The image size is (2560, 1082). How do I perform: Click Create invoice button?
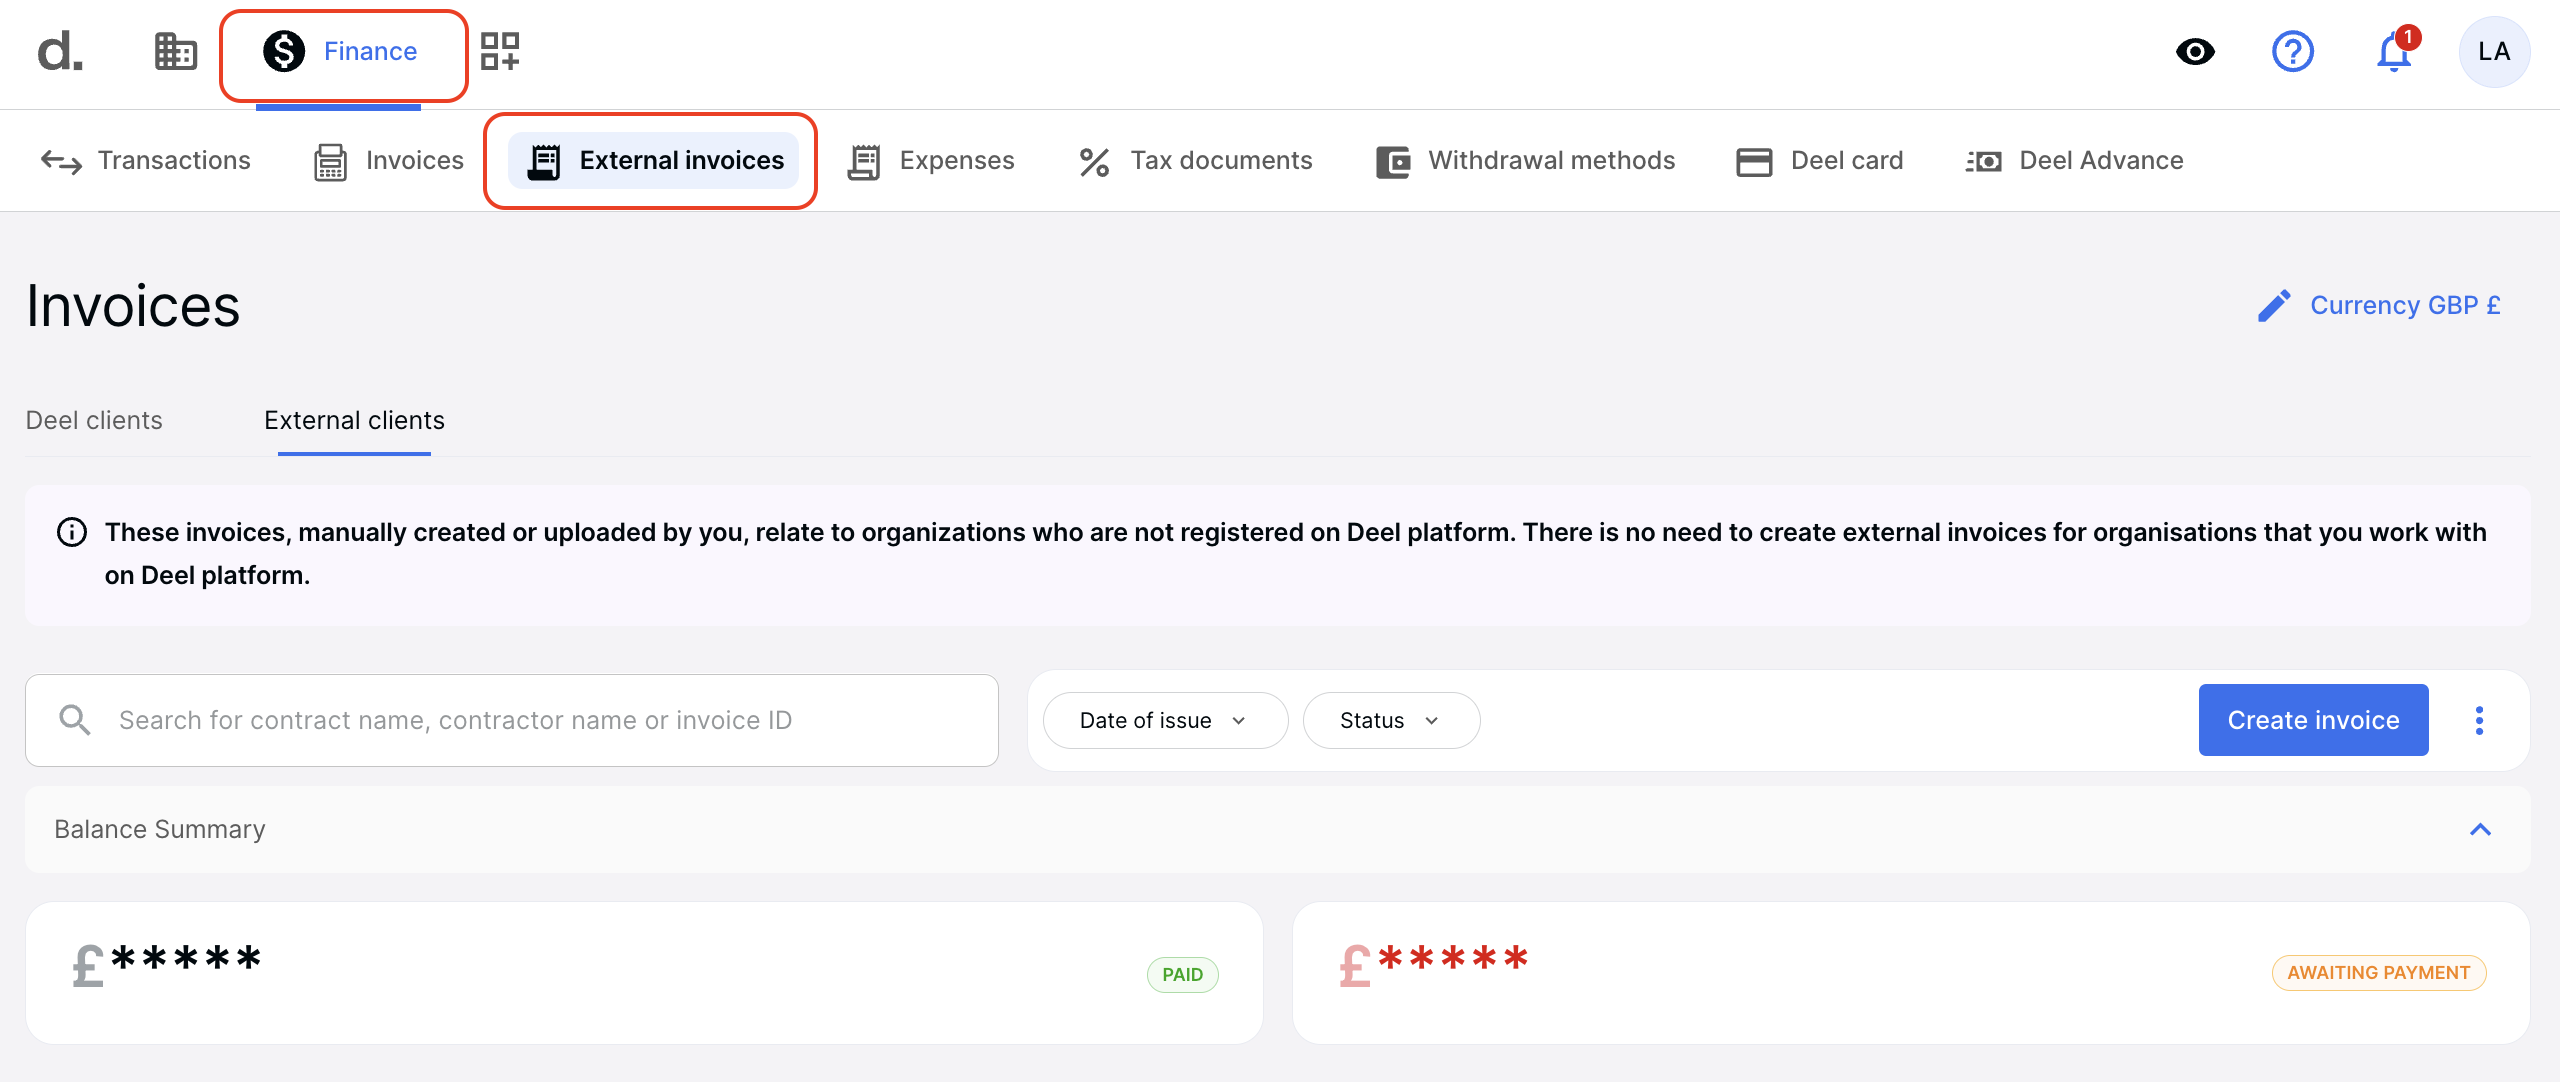tap(2313, 720)
